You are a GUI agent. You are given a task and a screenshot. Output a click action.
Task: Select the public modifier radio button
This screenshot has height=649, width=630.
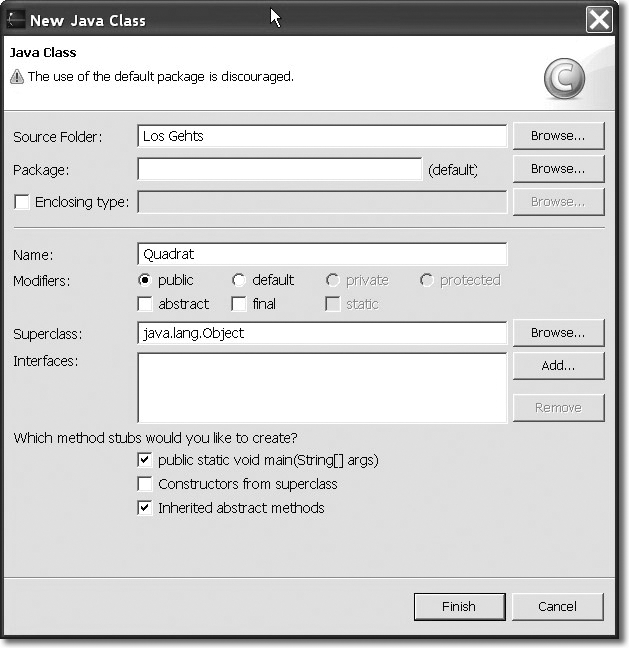point(145,280)
